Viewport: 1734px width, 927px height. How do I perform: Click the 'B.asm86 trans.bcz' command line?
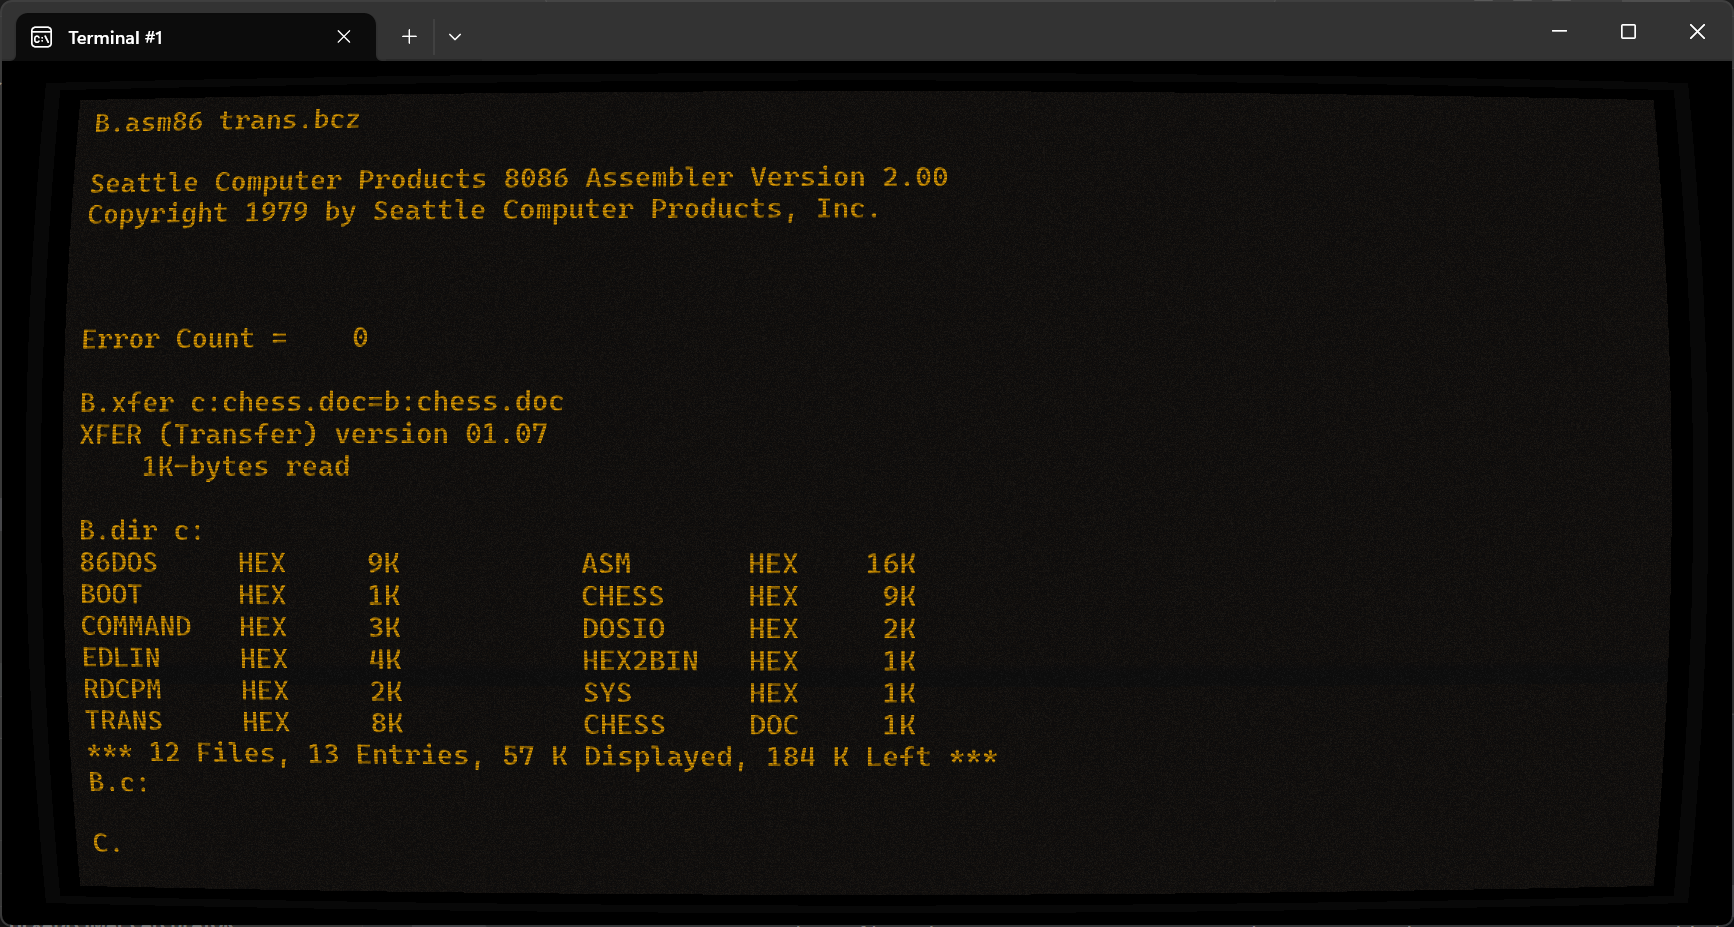coord(227,121)
